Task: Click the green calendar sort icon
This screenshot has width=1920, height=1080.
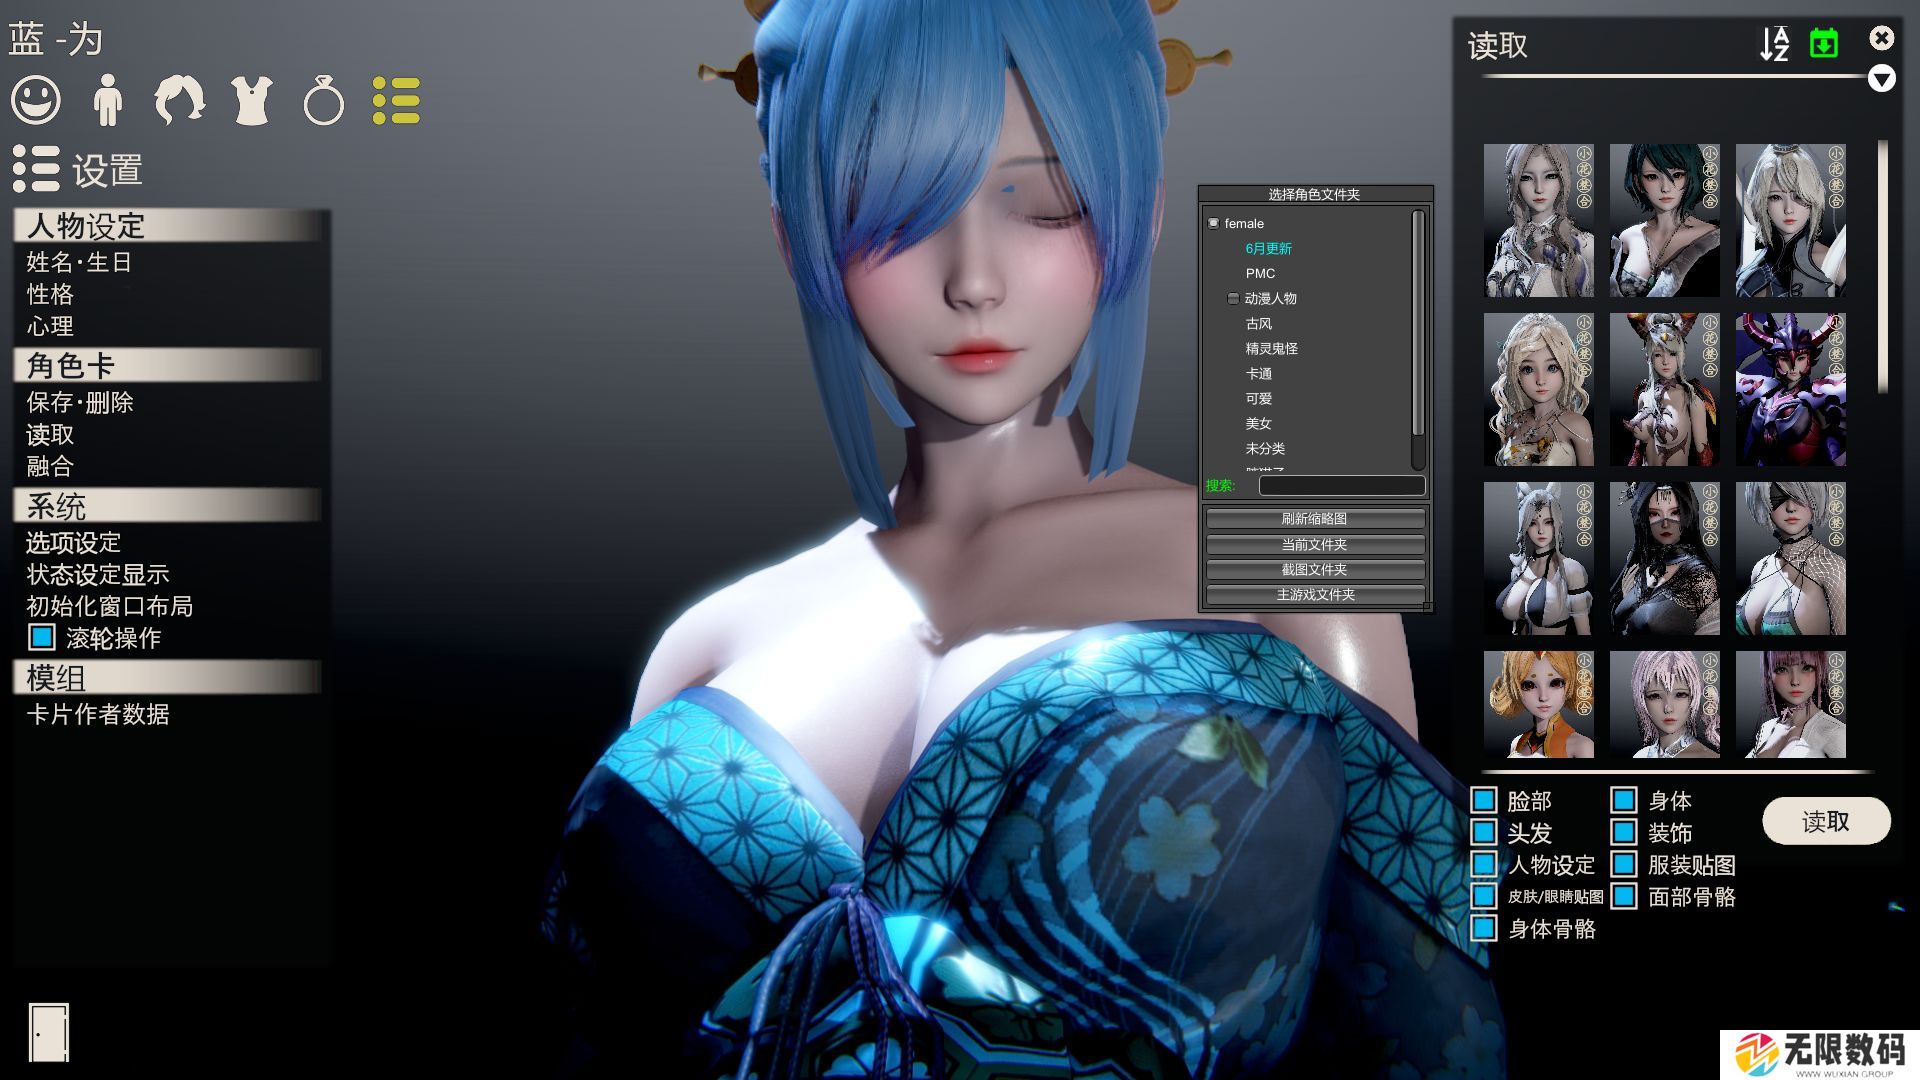Action: coord(1824,44)
